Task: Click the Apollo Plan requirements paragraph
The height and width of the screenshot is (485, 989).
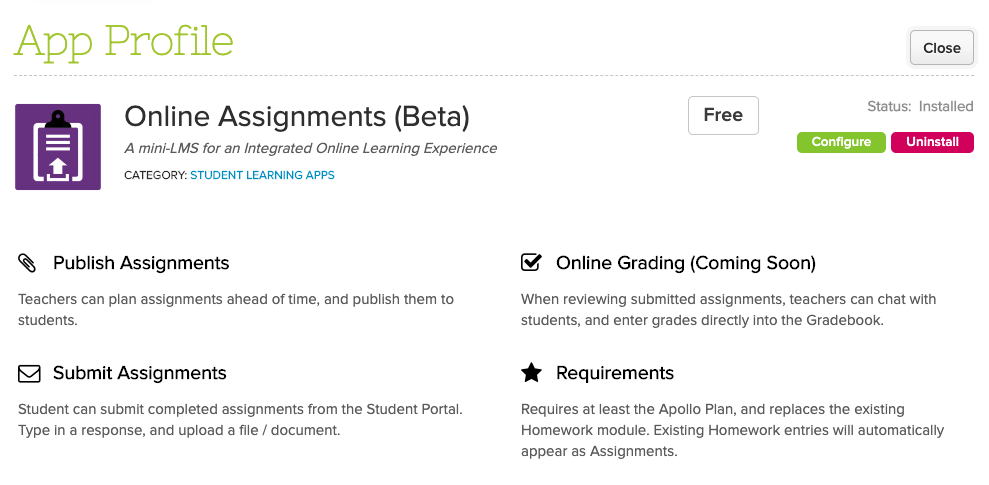Action: [732, 430]
